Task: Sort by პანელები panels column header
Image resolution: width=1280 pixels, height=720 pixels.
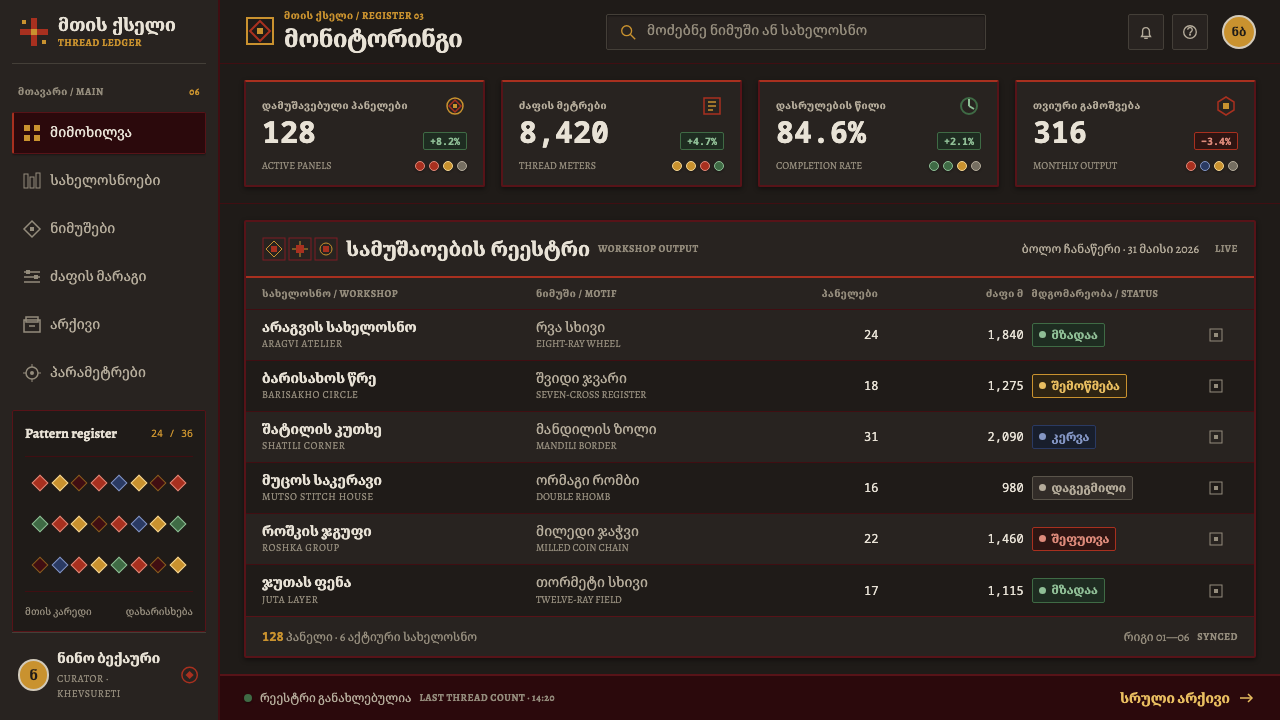Action: (x=850, y=294)
